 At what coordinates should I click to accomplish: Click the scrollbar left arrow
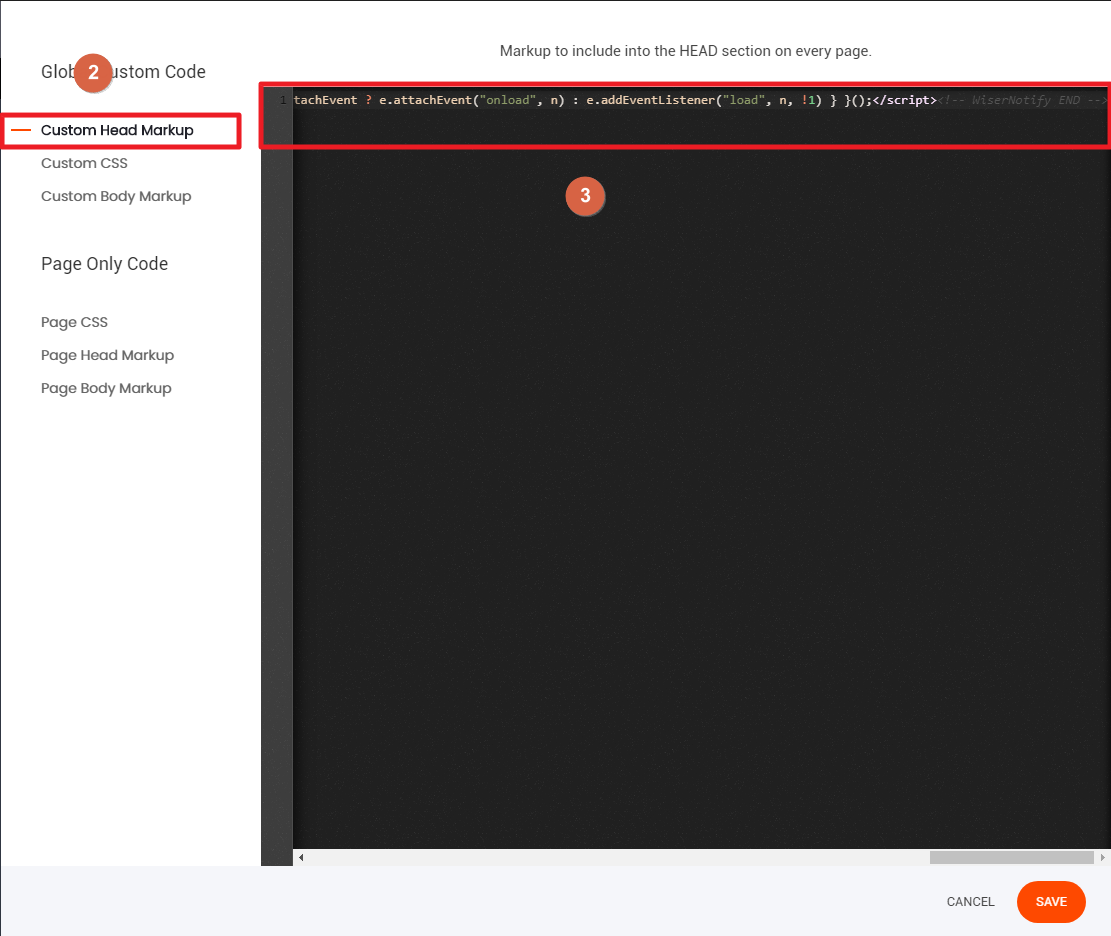(x=301, y=857)
